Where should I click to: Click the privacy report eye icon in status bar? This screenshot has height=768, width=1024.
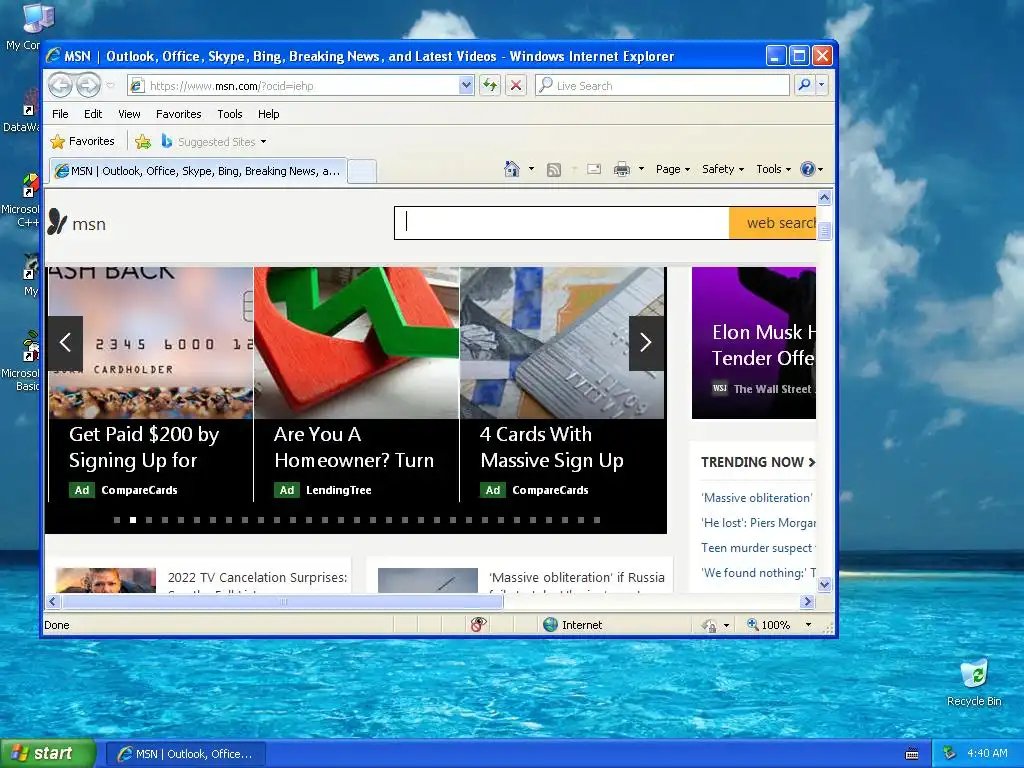pos(478,625)
